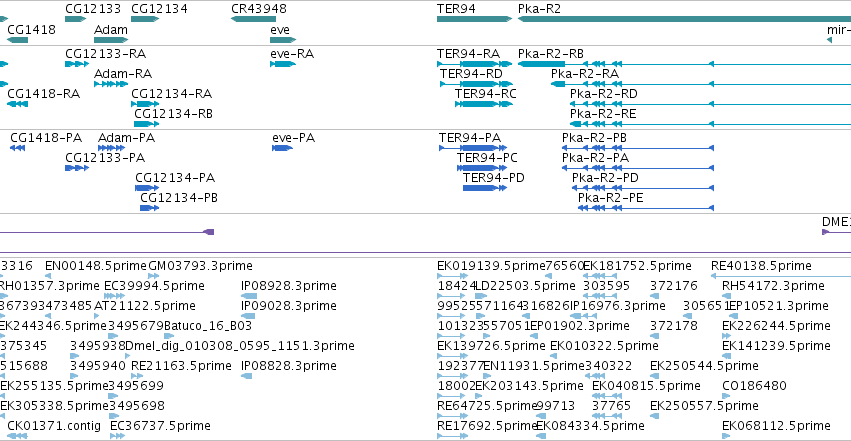Select the EK141239.5prime EST label
The width and height of the screenshot is (851, 441).
[x=776, y=346]
